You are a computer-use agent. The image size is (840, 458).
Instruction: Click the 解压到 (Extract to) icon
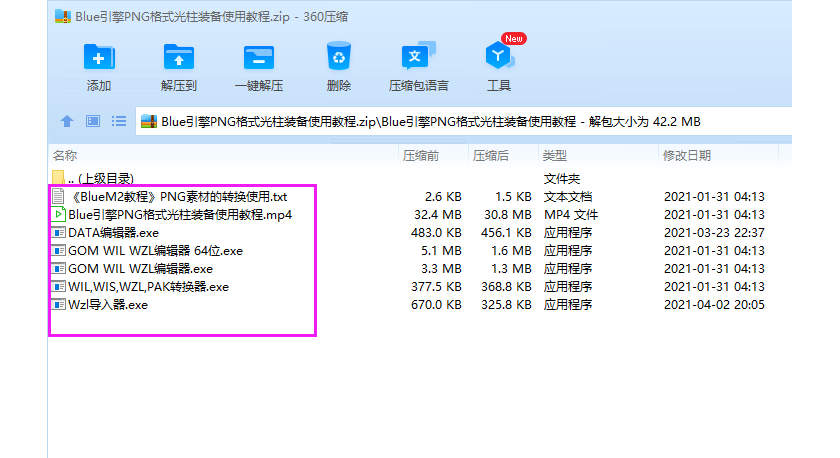[179, 57]
